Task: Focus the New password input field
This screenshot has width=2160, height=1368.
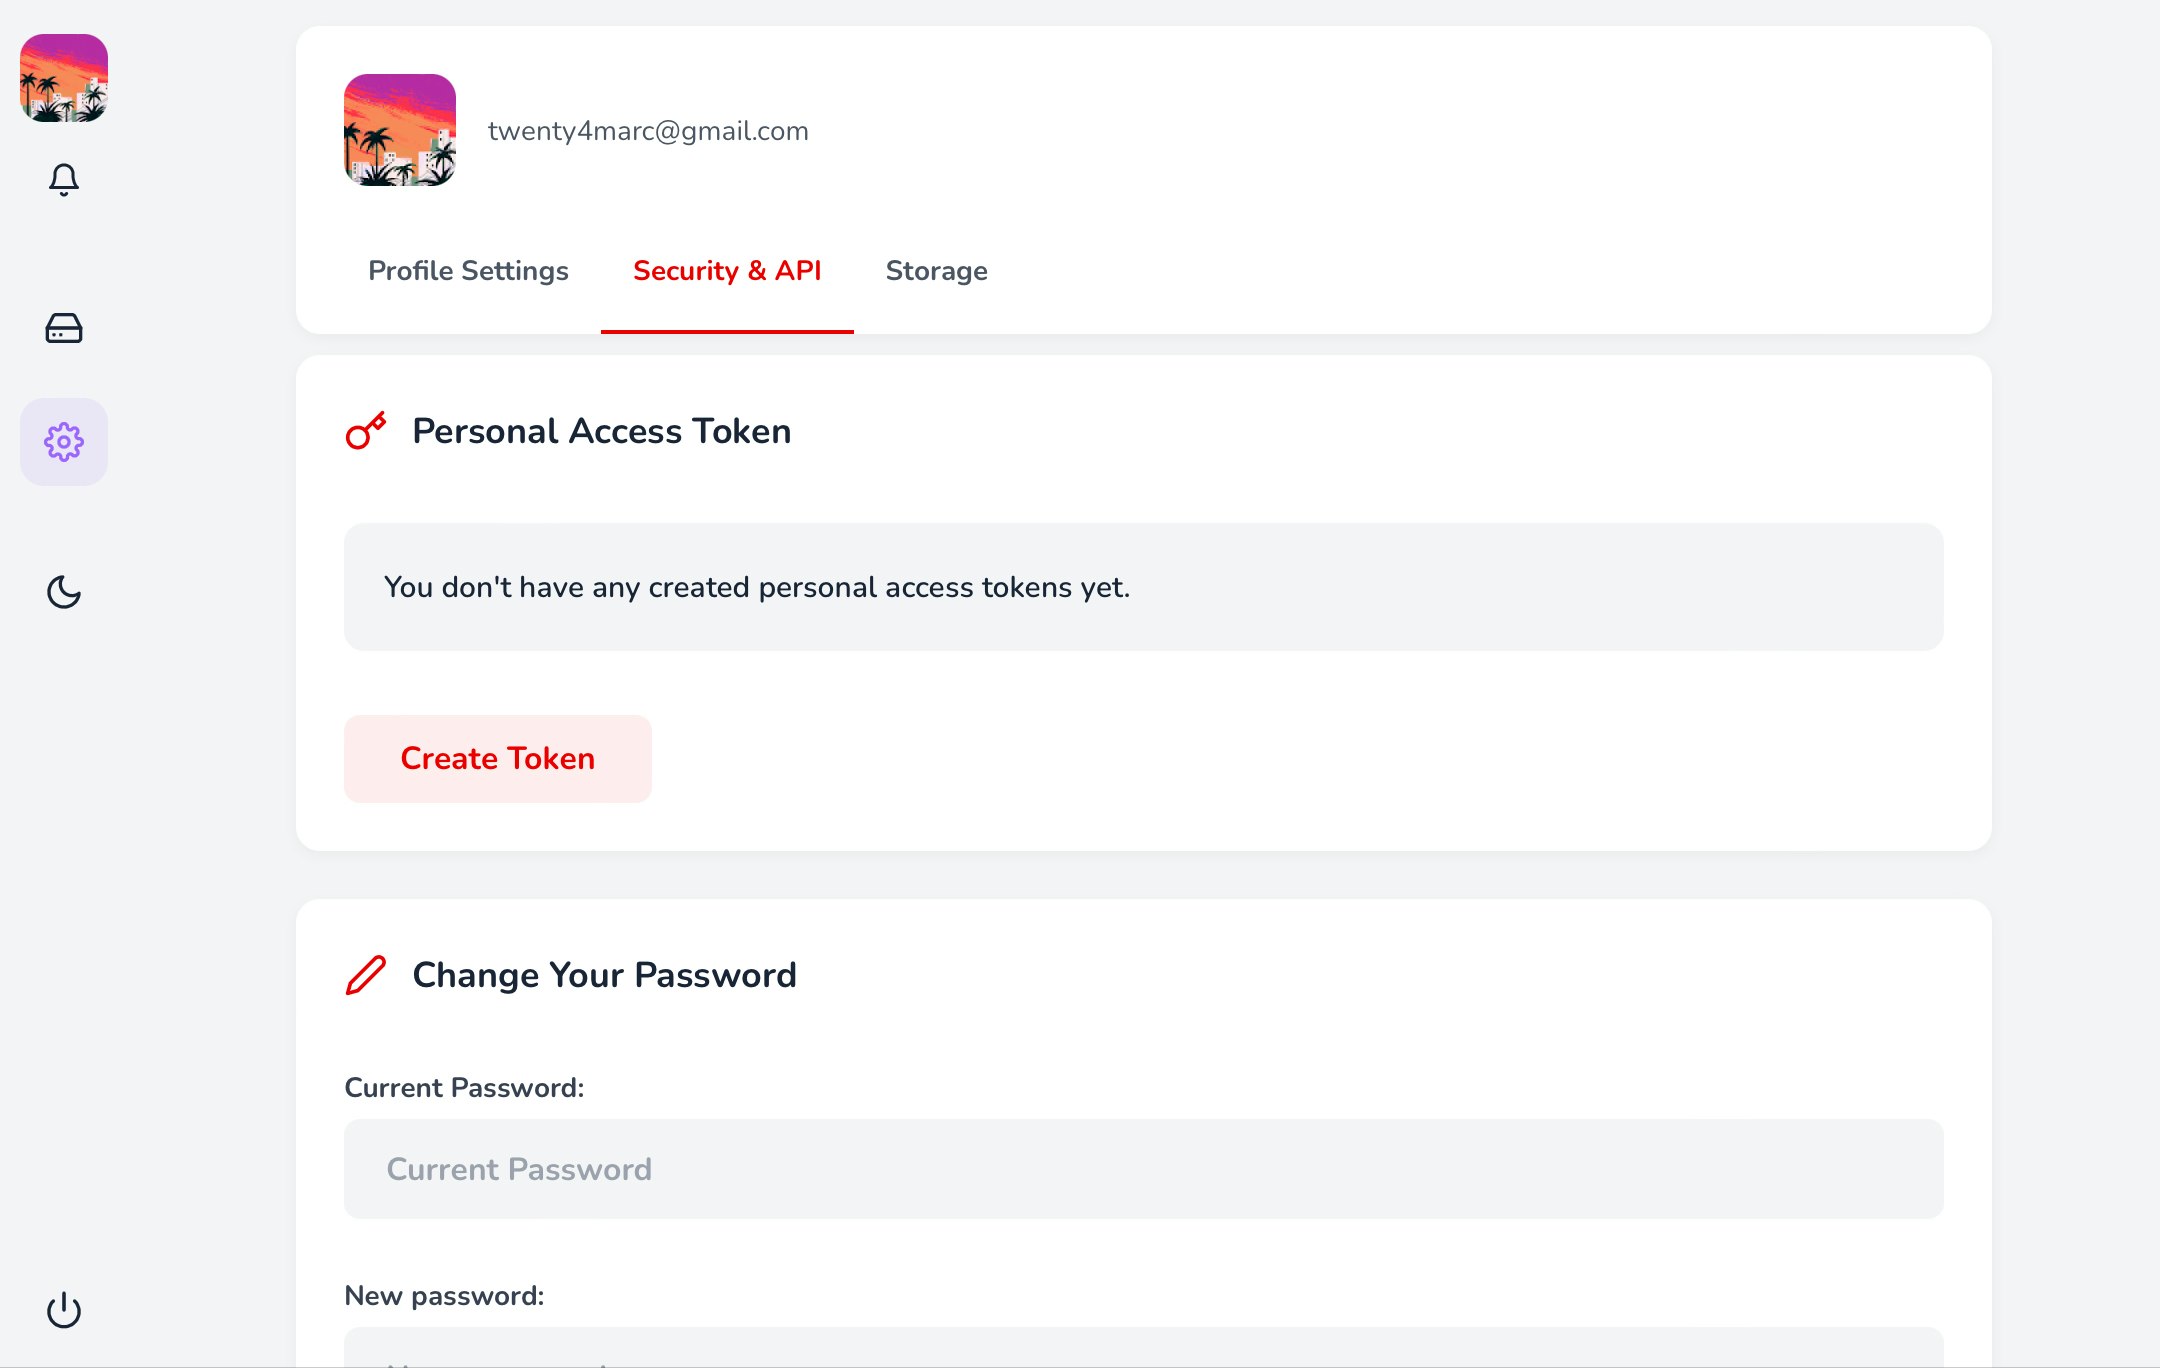Action: (1144, 1348)
